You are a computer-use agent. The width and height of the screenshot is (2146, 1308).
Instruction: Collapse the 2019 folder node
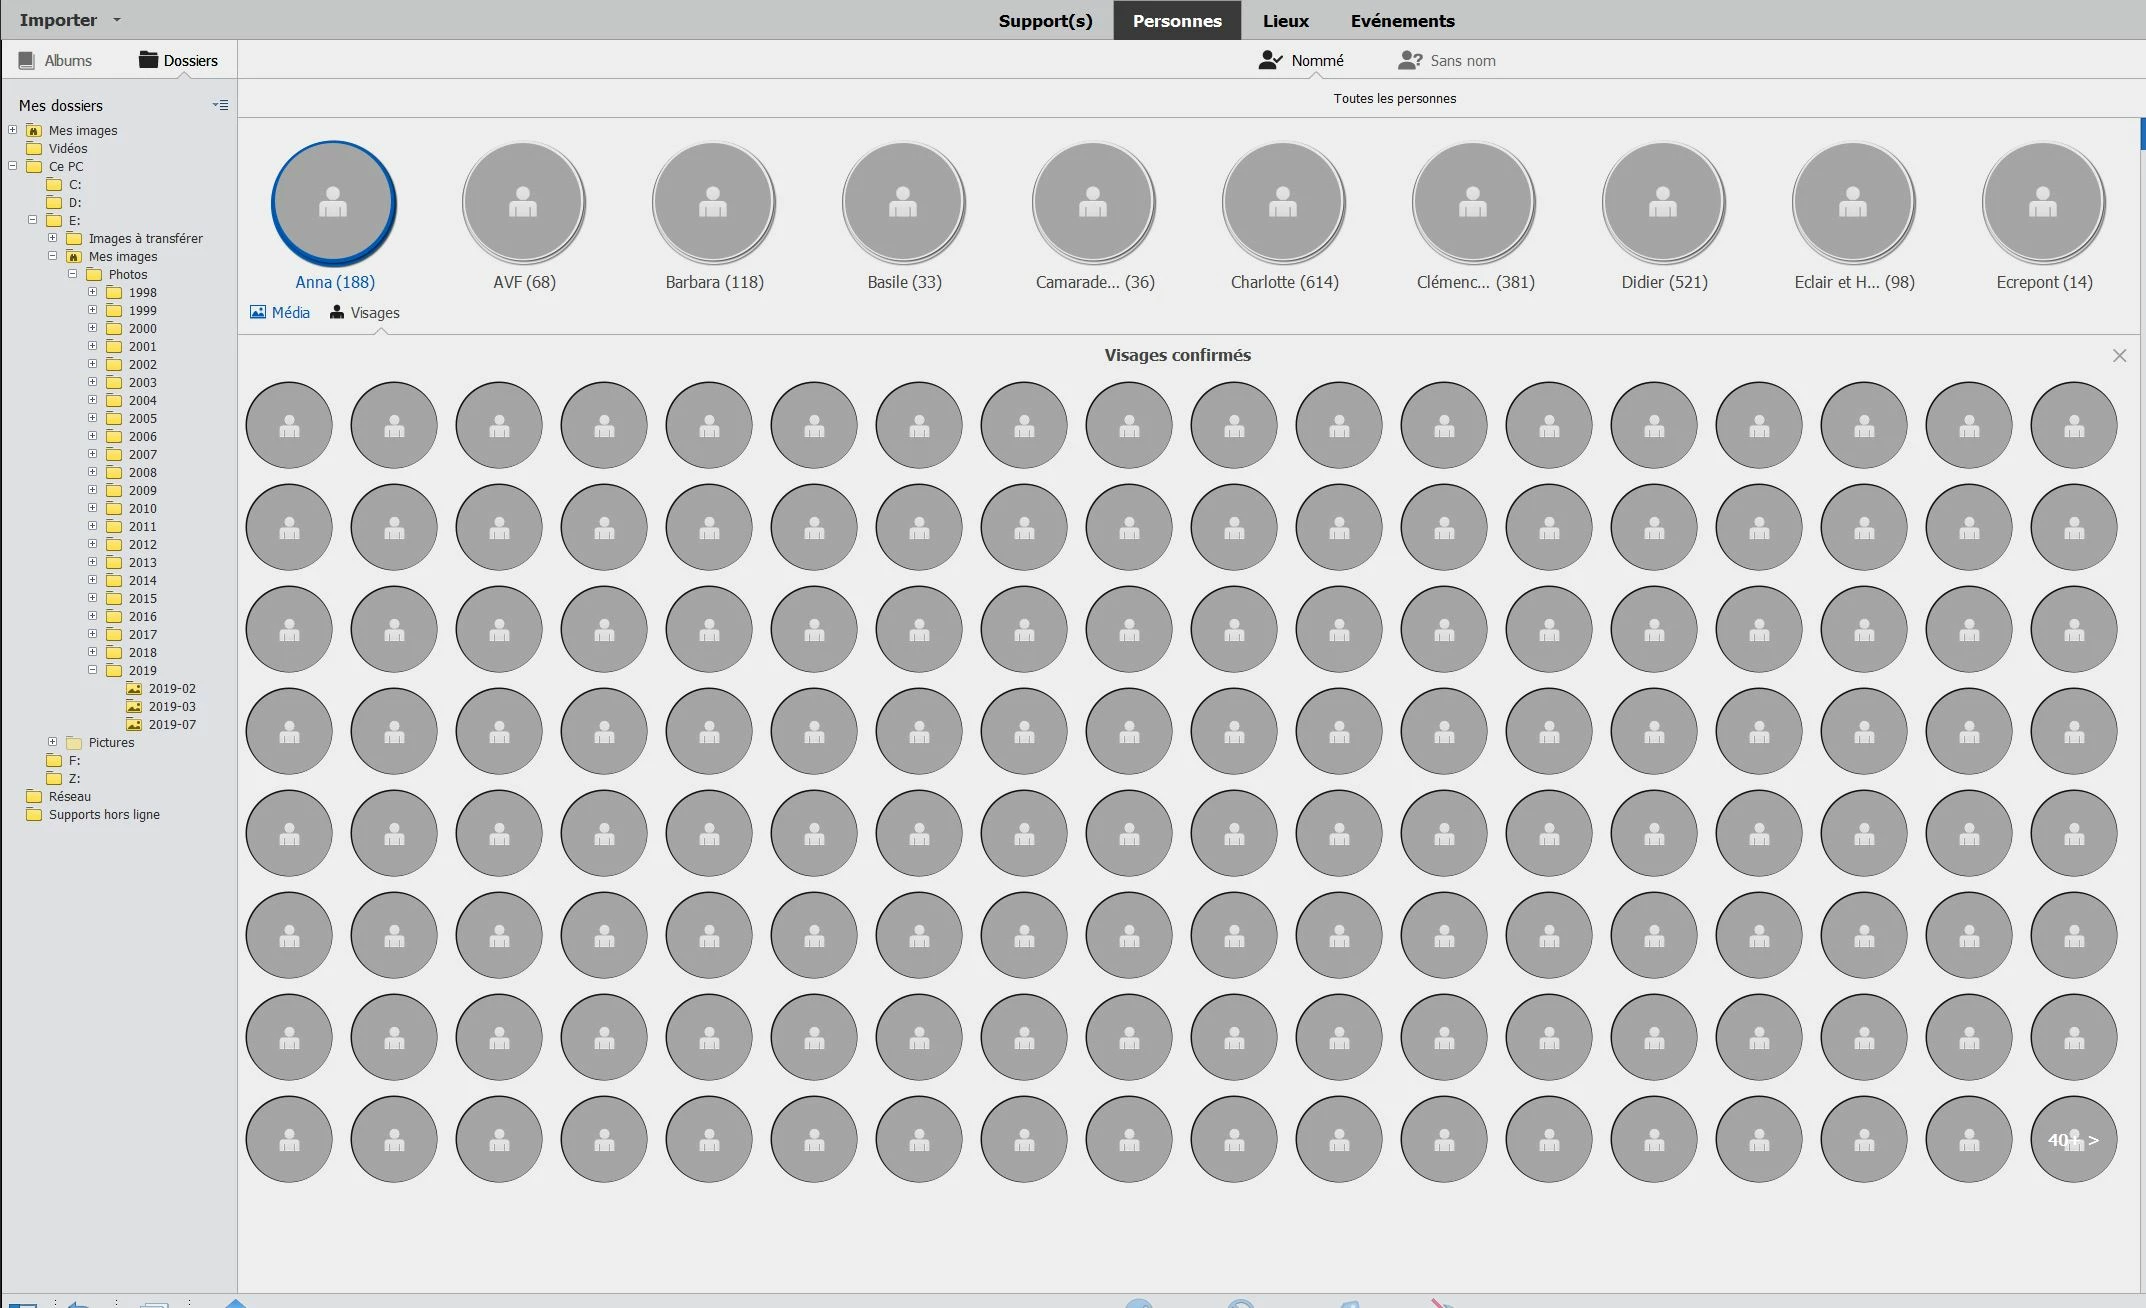point(92,670)
